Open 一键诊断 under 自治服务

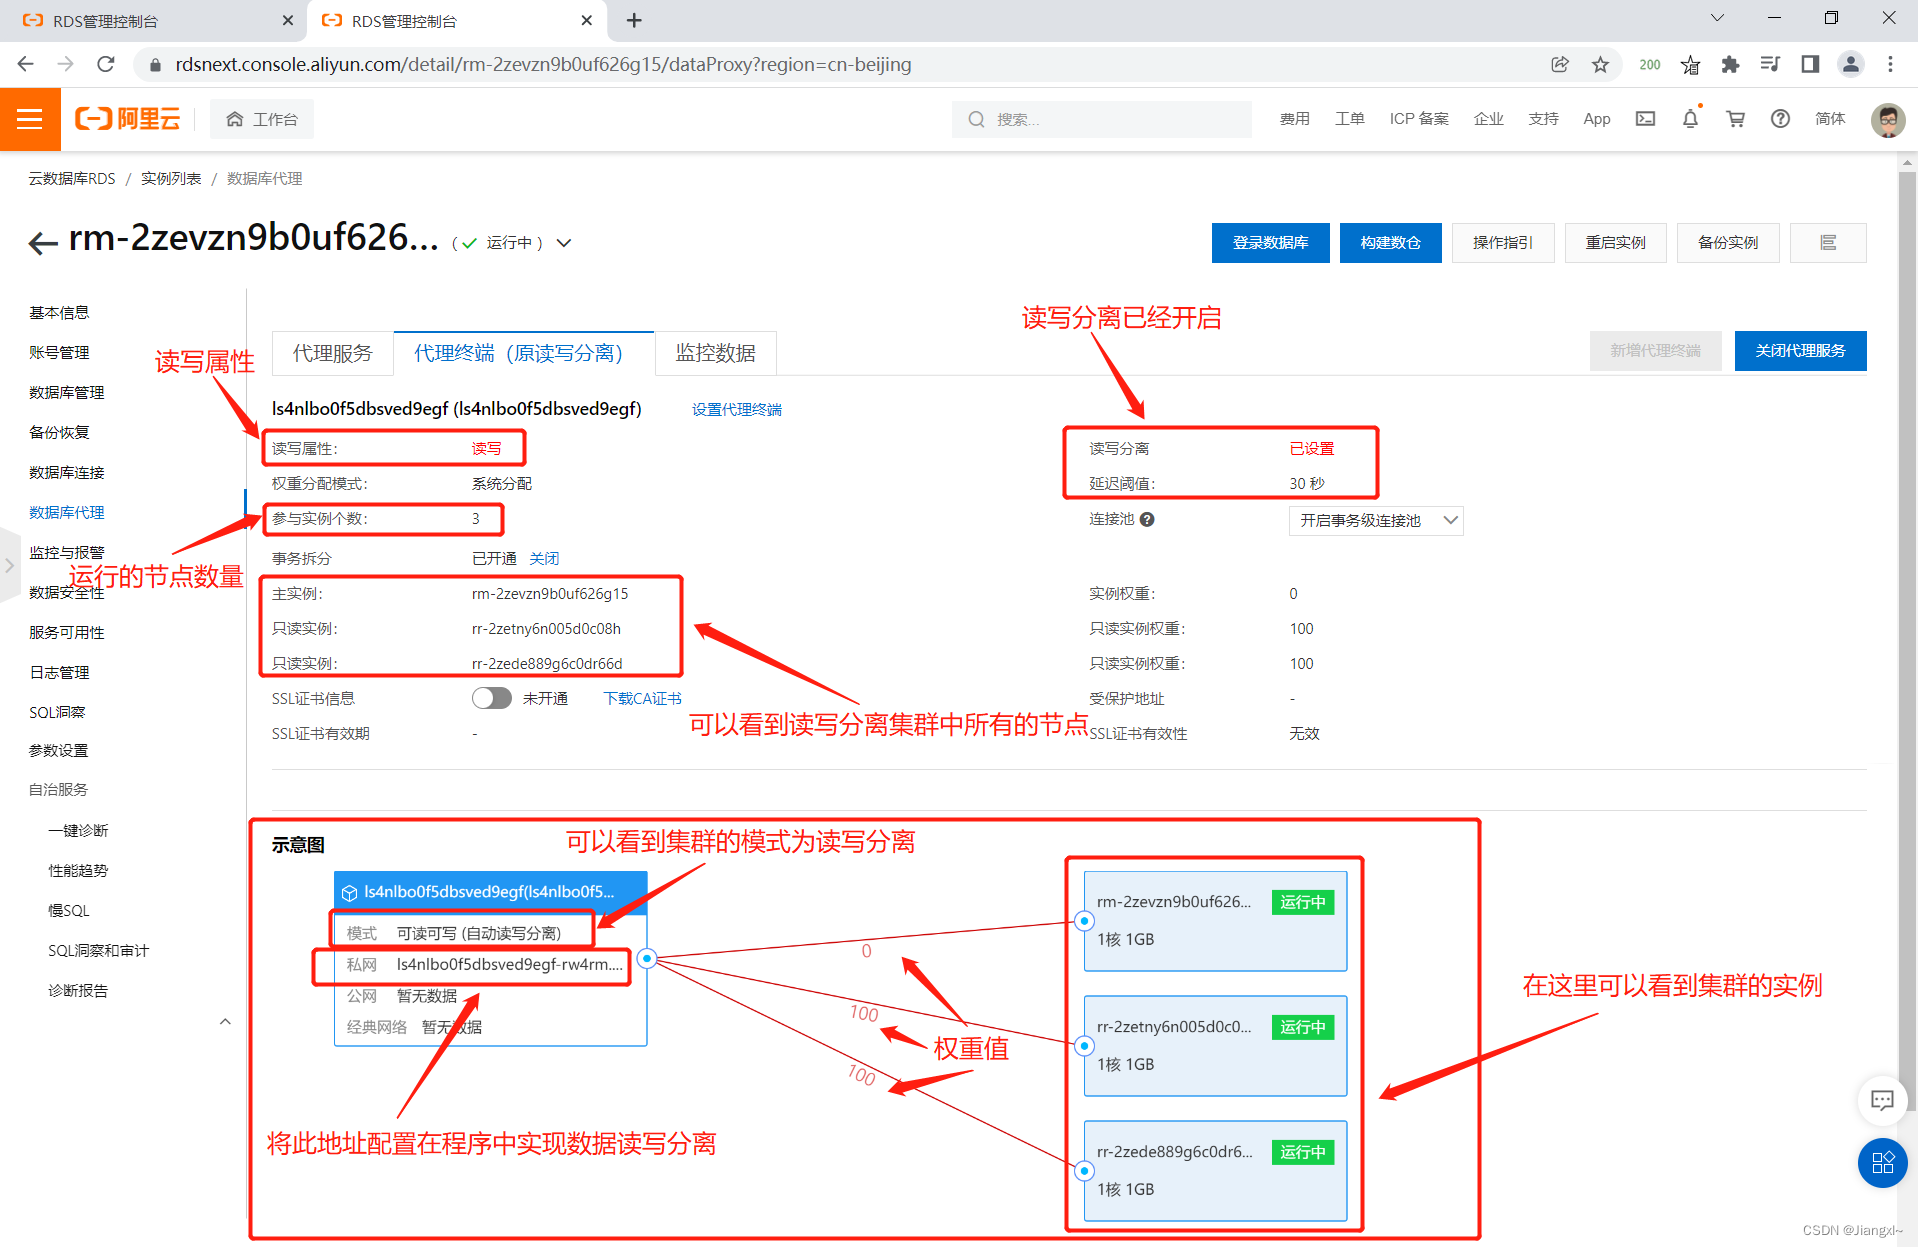tap(78, 830)
